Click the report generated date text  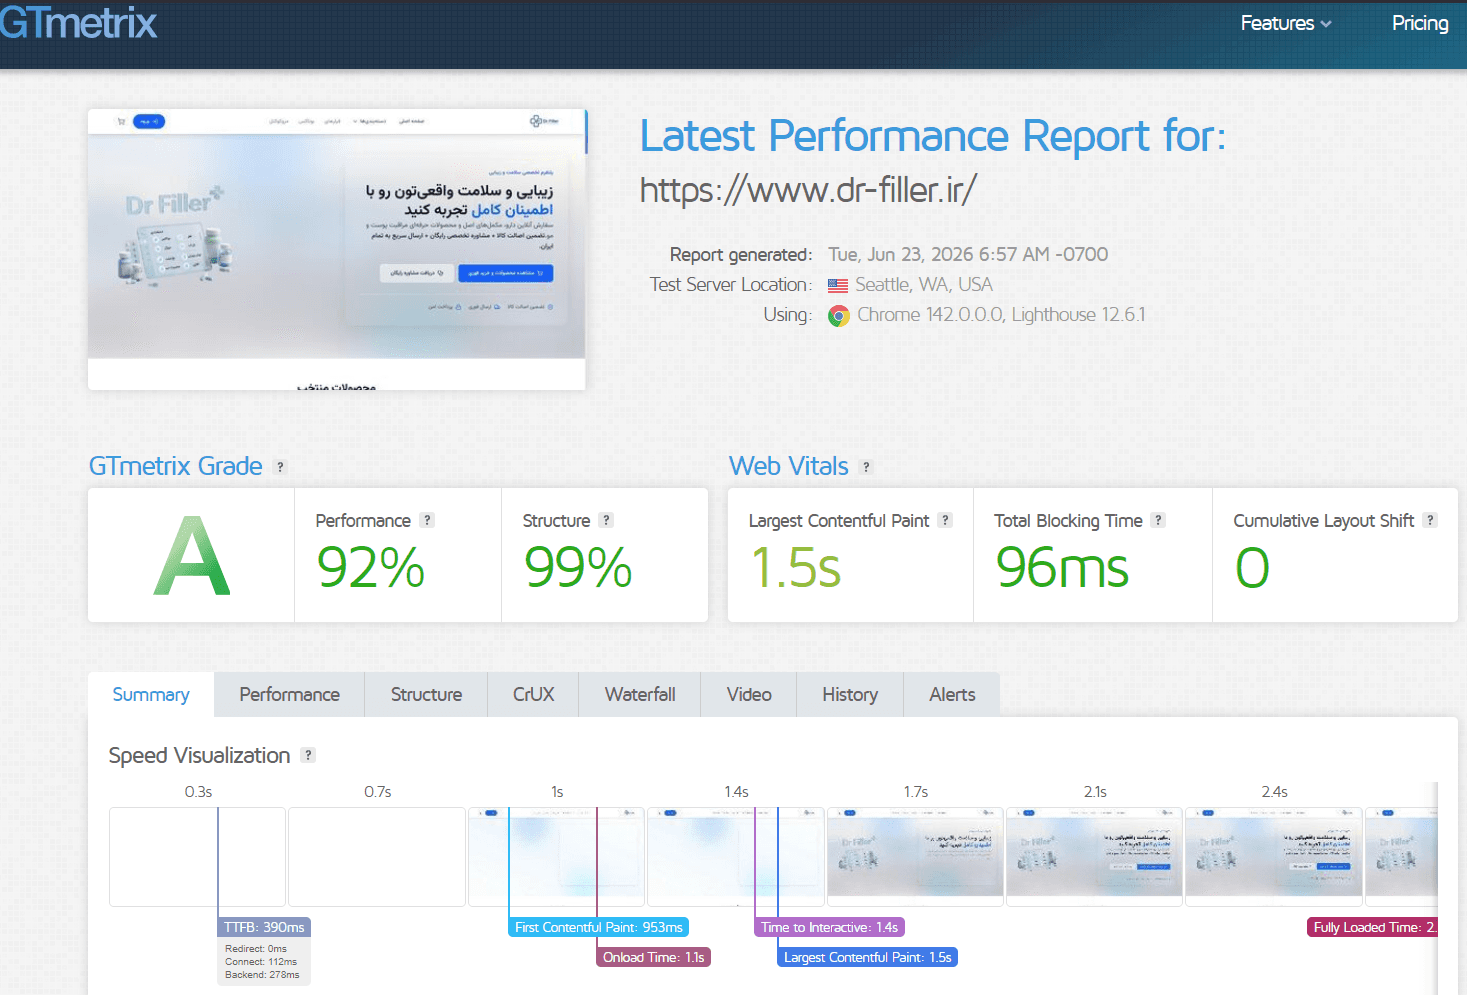click(968, 254)
